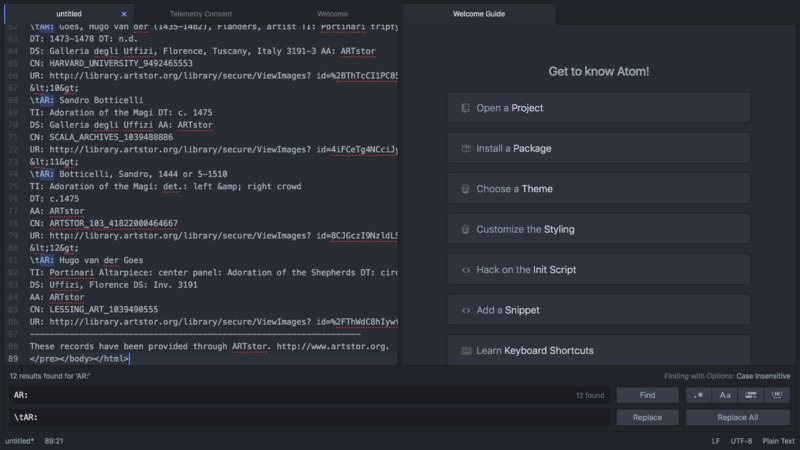
Task: Click the text 'Sandro Botticelli' on line 68
Action: pyautogui.click(x=101, y=100)
